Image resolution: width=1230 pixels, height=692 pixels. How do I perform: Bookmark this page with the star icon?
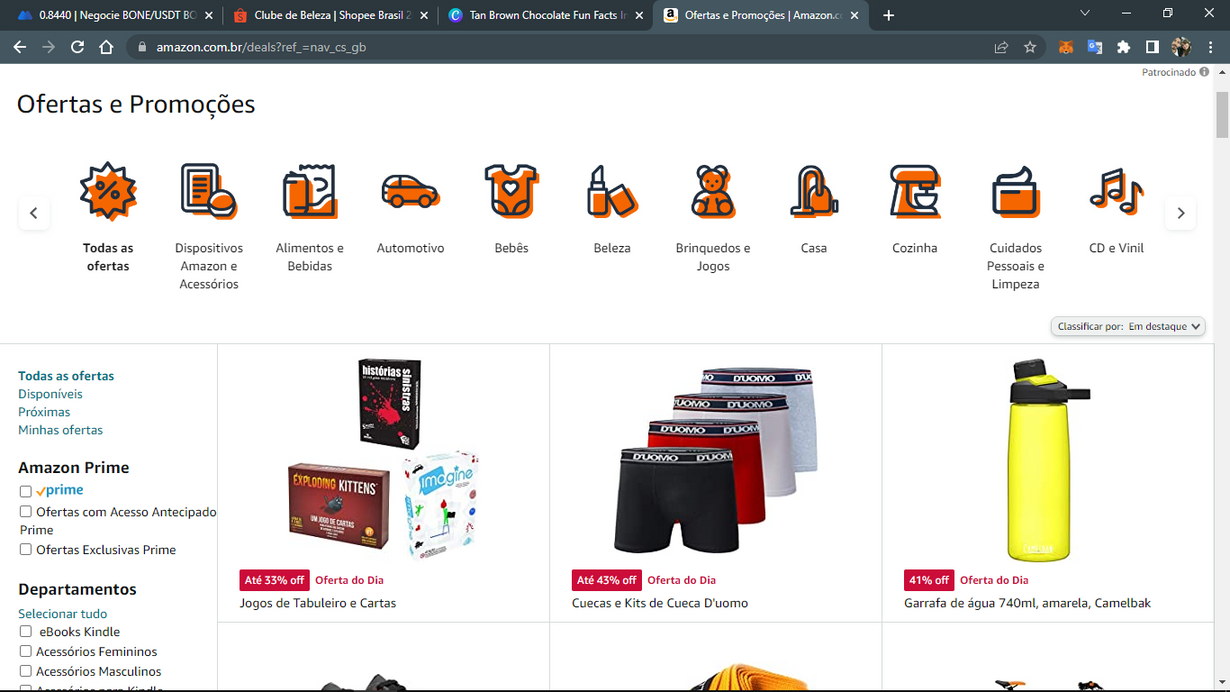tap(1030, 47)
